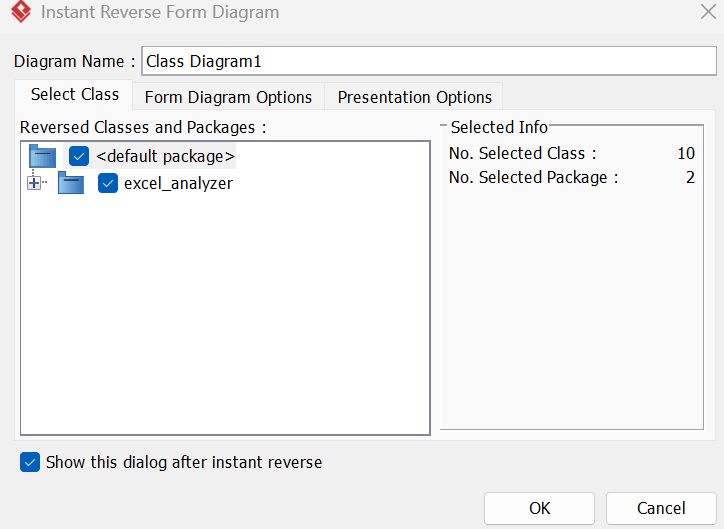
Task: Click the No. Selected Class value
Action: coord(686,153)
